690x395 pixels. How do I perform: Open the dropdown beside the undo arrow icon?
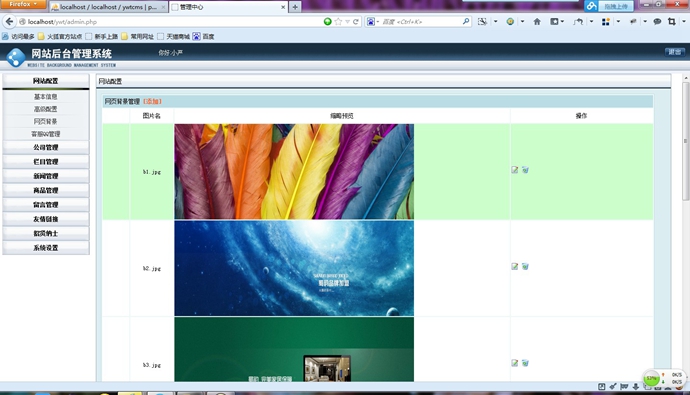click(591, 21)
